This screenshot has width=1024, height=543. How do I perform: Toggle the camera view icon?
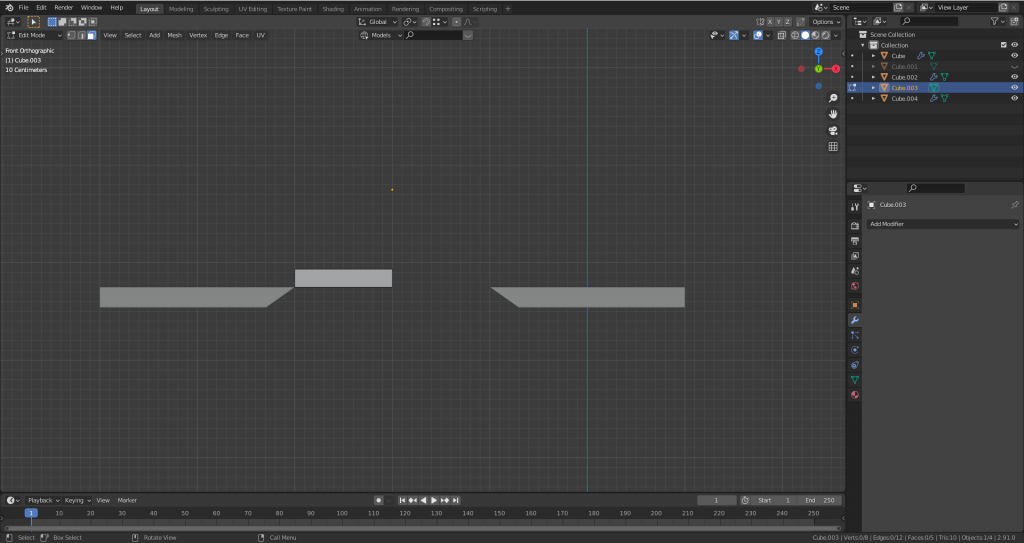coord(833,131)
